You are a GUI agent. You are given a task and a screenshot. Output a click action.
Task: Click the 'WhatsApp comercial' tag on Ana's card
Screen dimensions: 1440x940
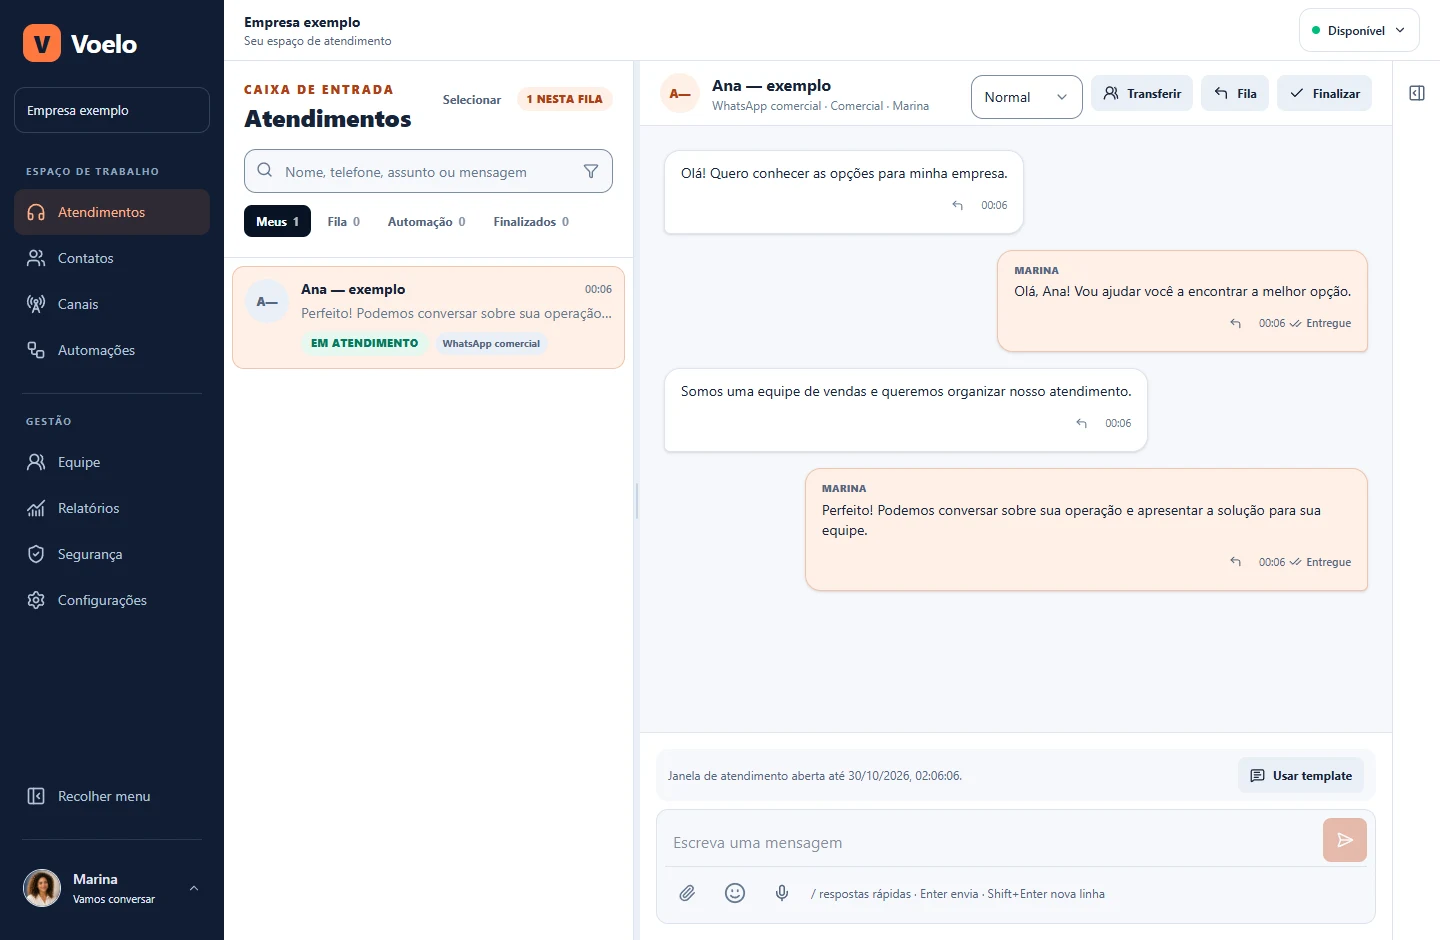(491, 343)
